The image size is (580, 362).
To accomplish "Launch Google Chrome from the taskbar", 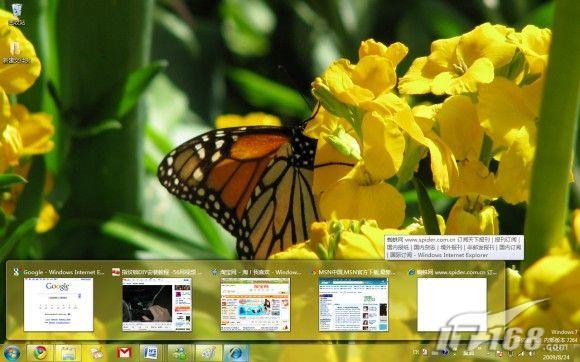I will [x=40, y=353].
